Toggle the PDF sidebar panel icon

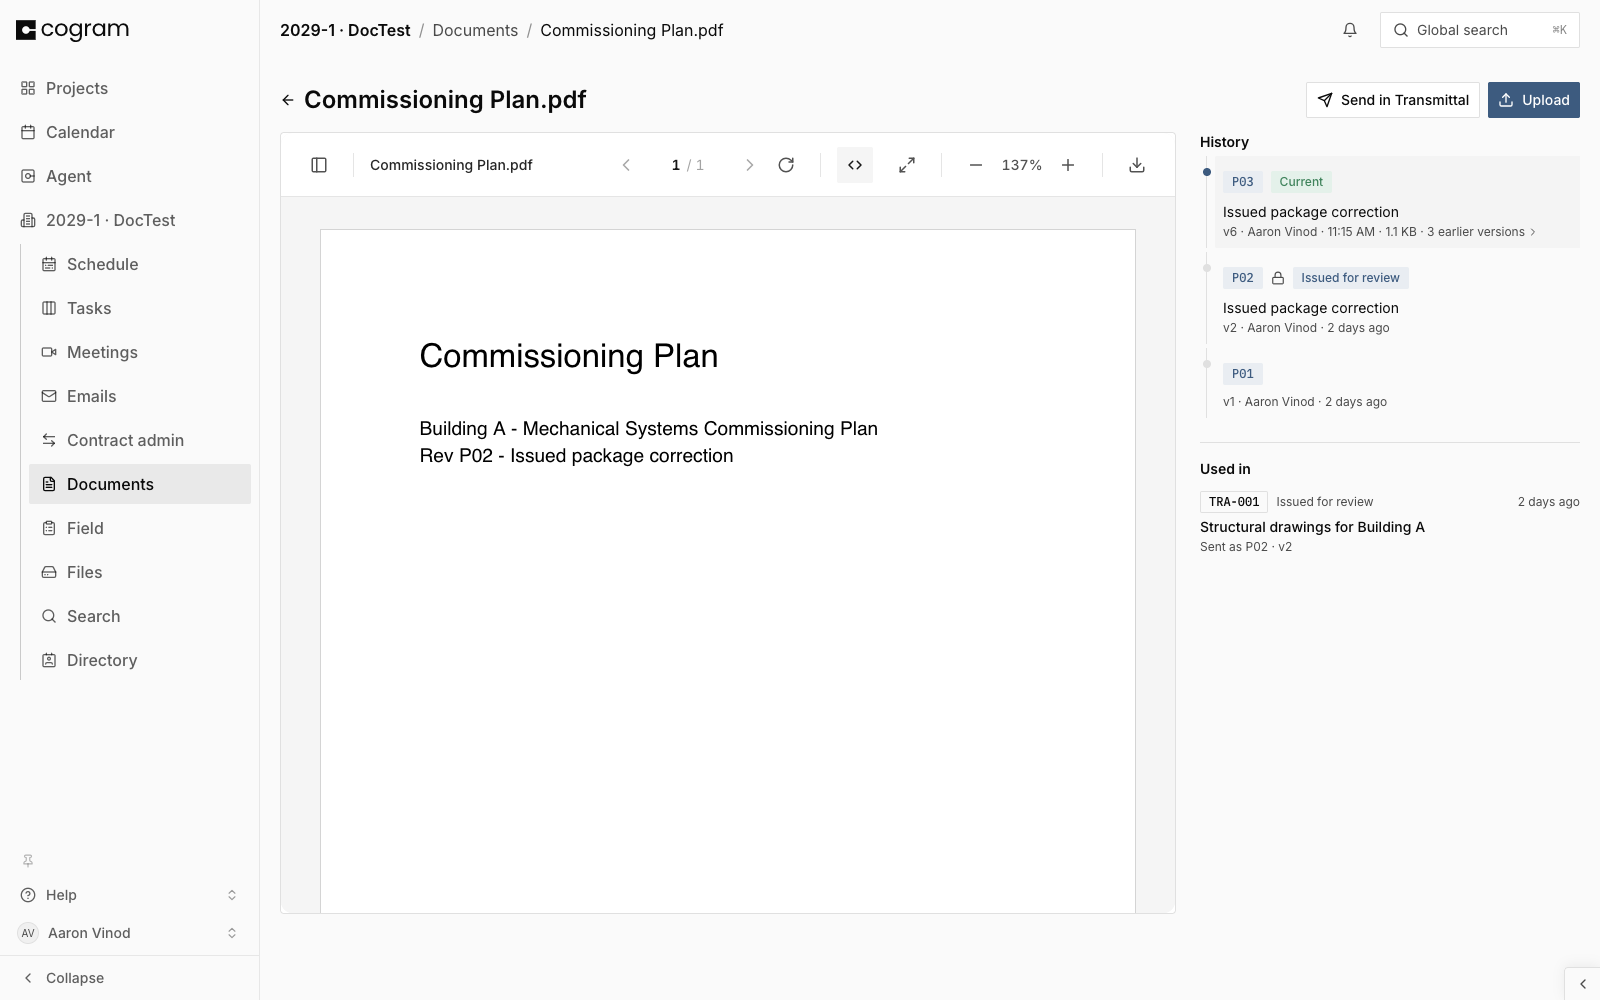coord(319,165)
